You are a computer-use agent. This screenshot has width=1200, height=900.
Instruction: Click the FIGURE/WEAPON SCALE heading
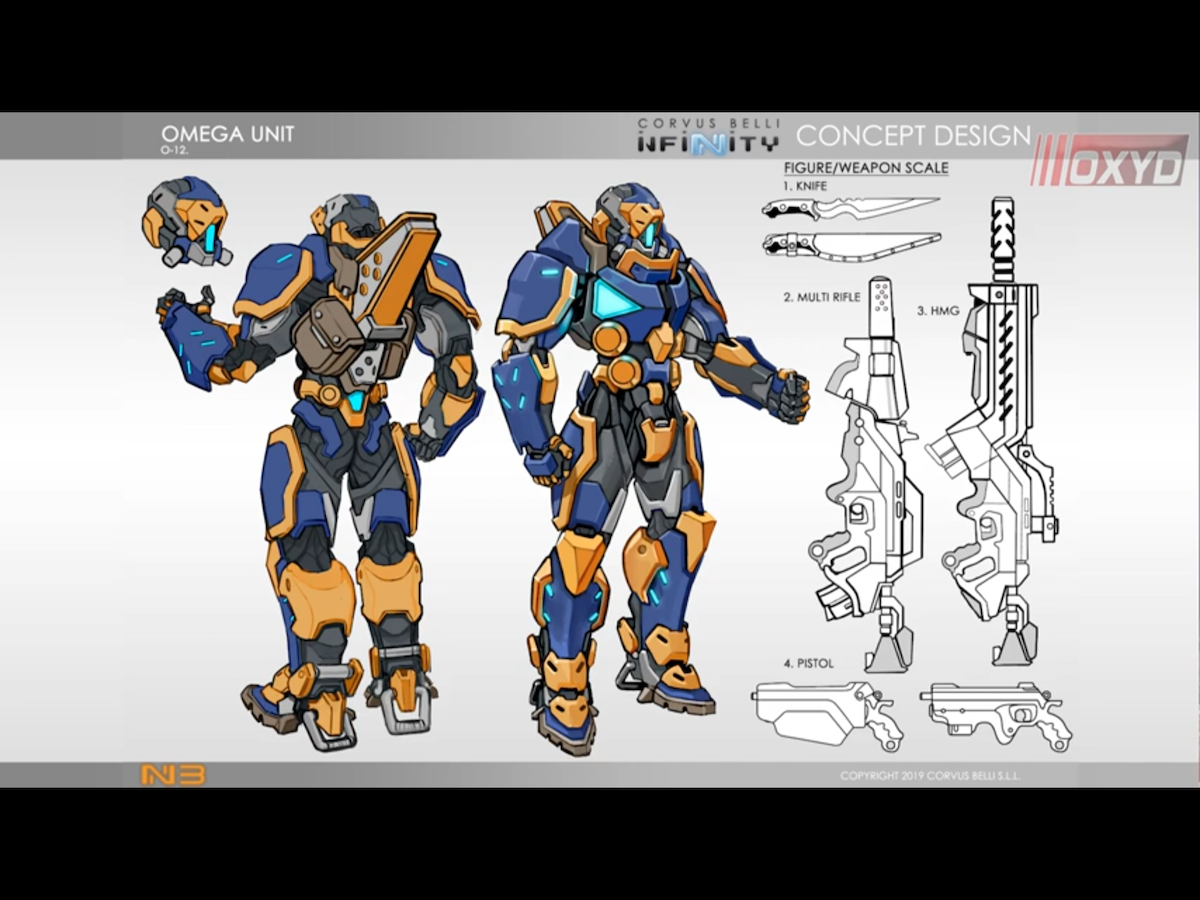[866, 168]
